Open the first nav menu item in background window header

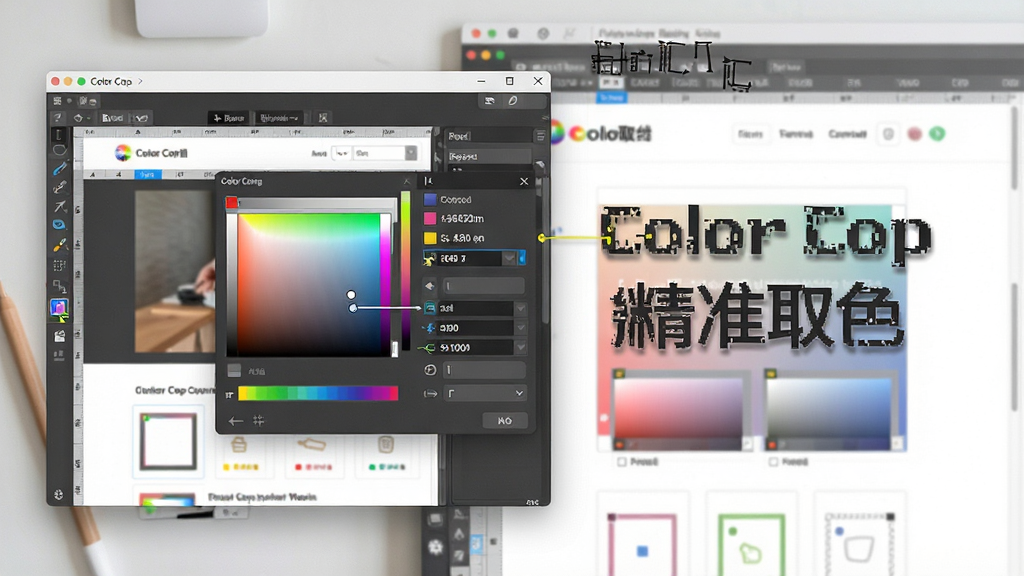(x=750, y=134)
